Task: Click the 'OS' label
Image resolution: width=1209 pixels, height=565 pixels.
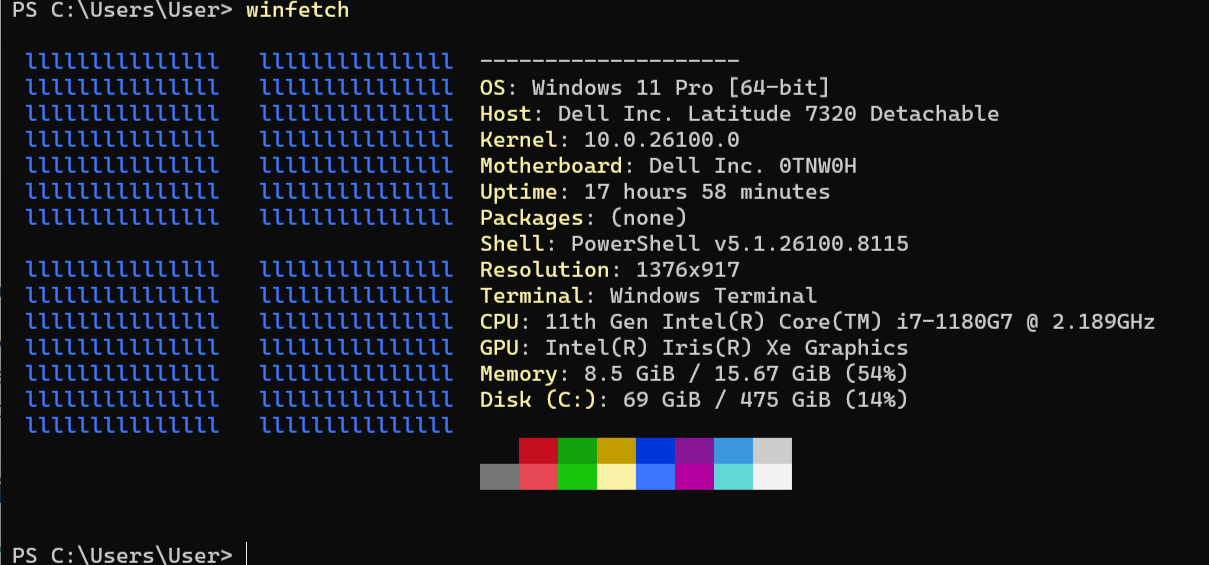Action: (x=493, y=88)
